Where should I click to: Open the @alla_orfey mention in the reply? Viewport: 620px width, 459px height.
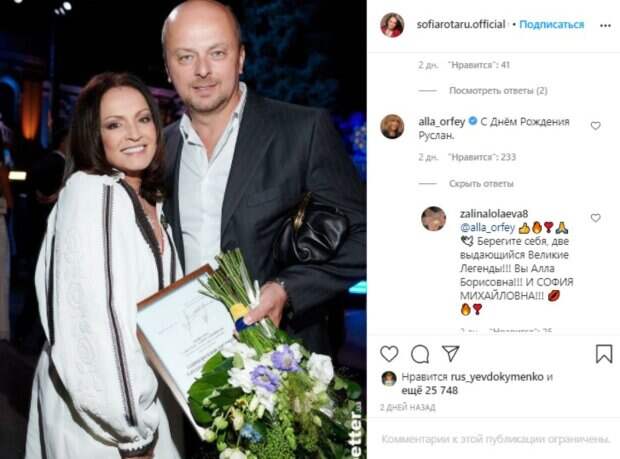point(487,228)
